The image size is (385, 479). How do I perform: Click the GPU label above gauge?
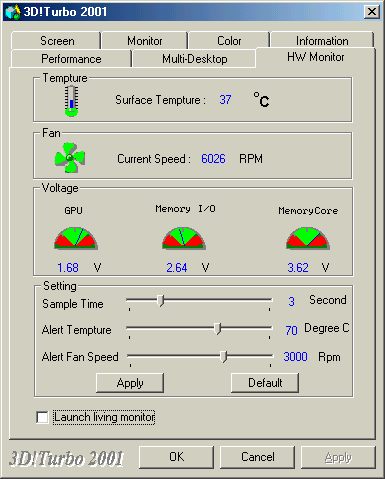click(x=73, y=210)
